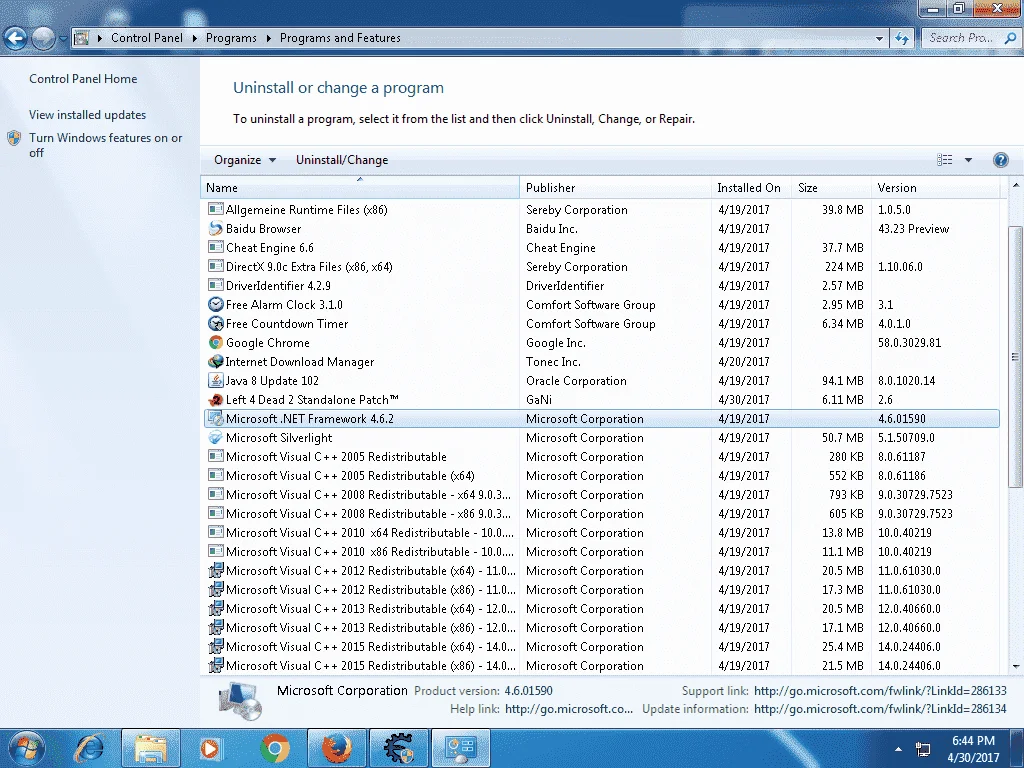
Task: Open the truncated Help link URL
Action: point(569,709)
